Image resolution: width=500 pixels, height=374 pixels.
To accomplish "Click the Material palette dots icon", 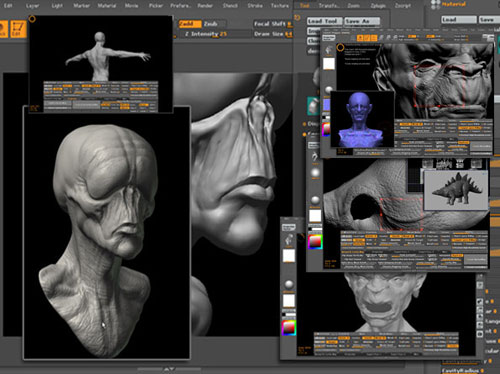I will 435,4.
